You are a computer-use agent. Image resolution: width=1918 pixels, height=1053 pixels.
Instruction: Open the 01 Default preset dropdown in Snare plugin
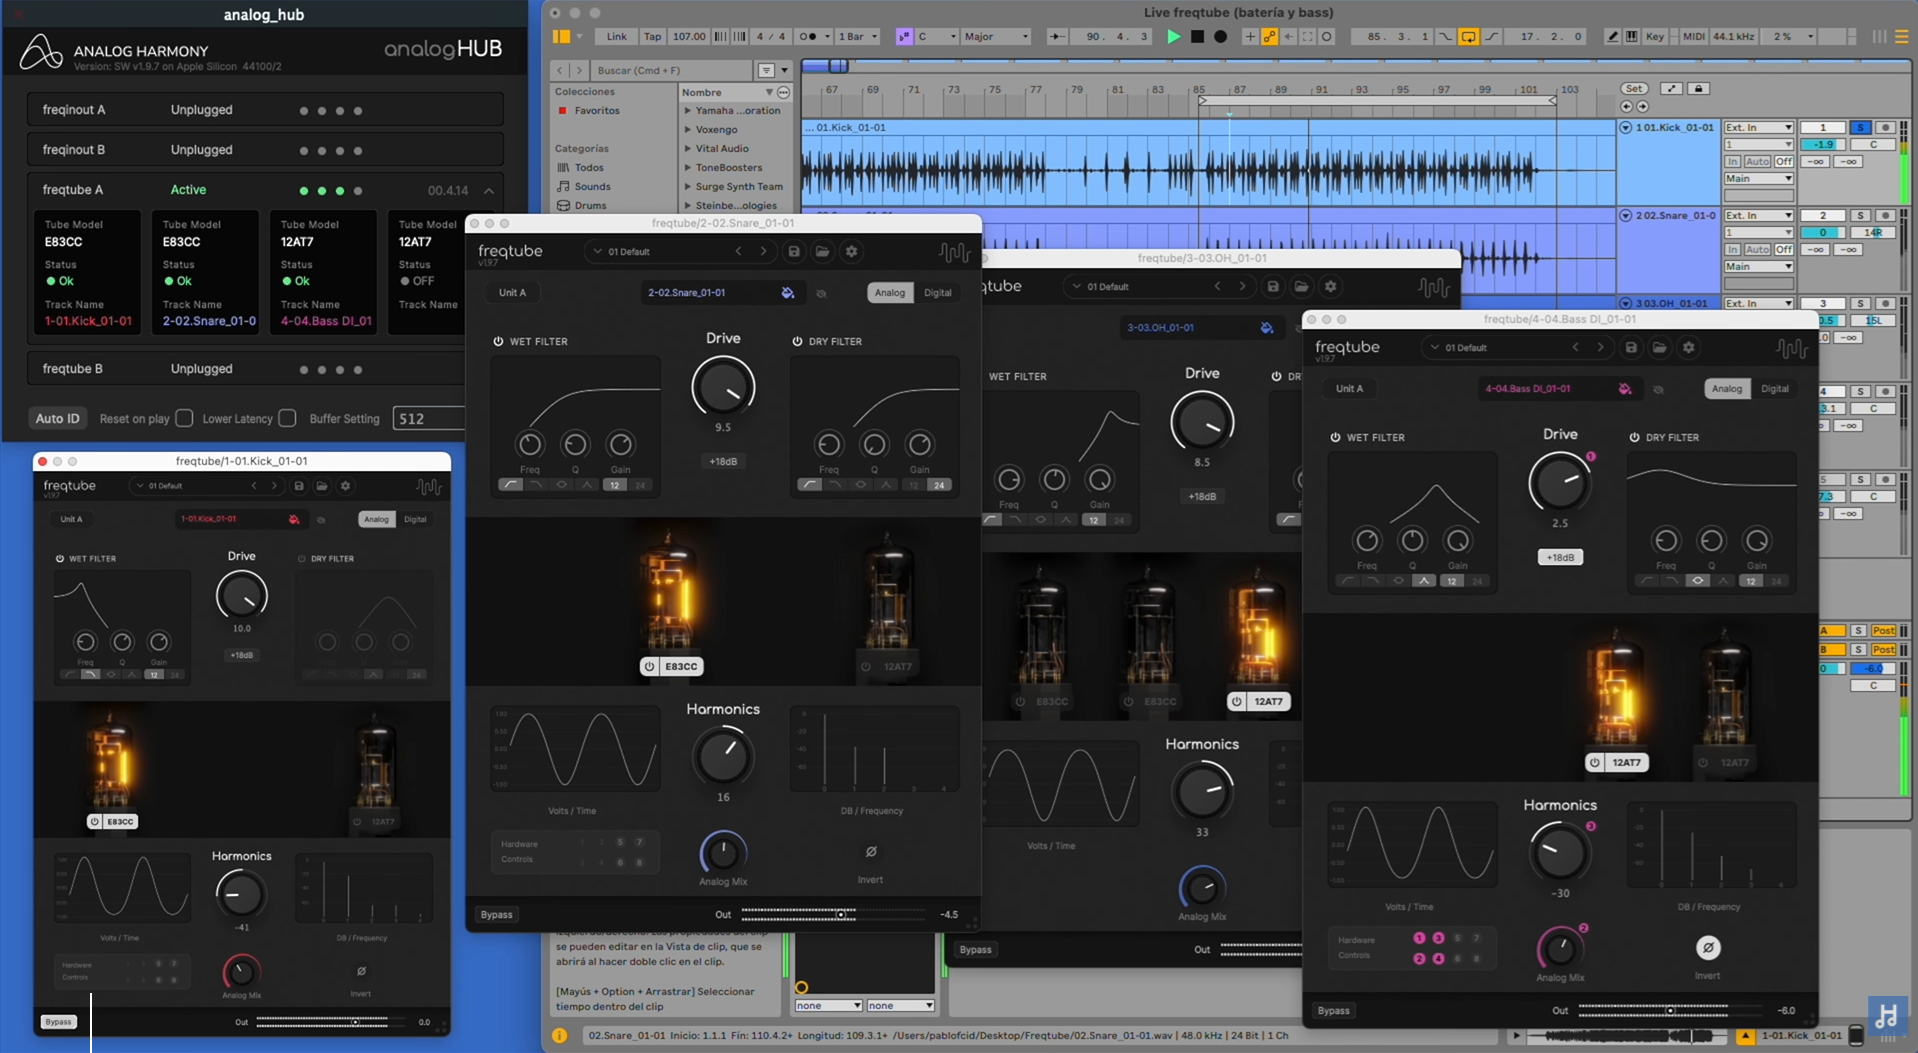pyautogui.click(x=629, y=252)
